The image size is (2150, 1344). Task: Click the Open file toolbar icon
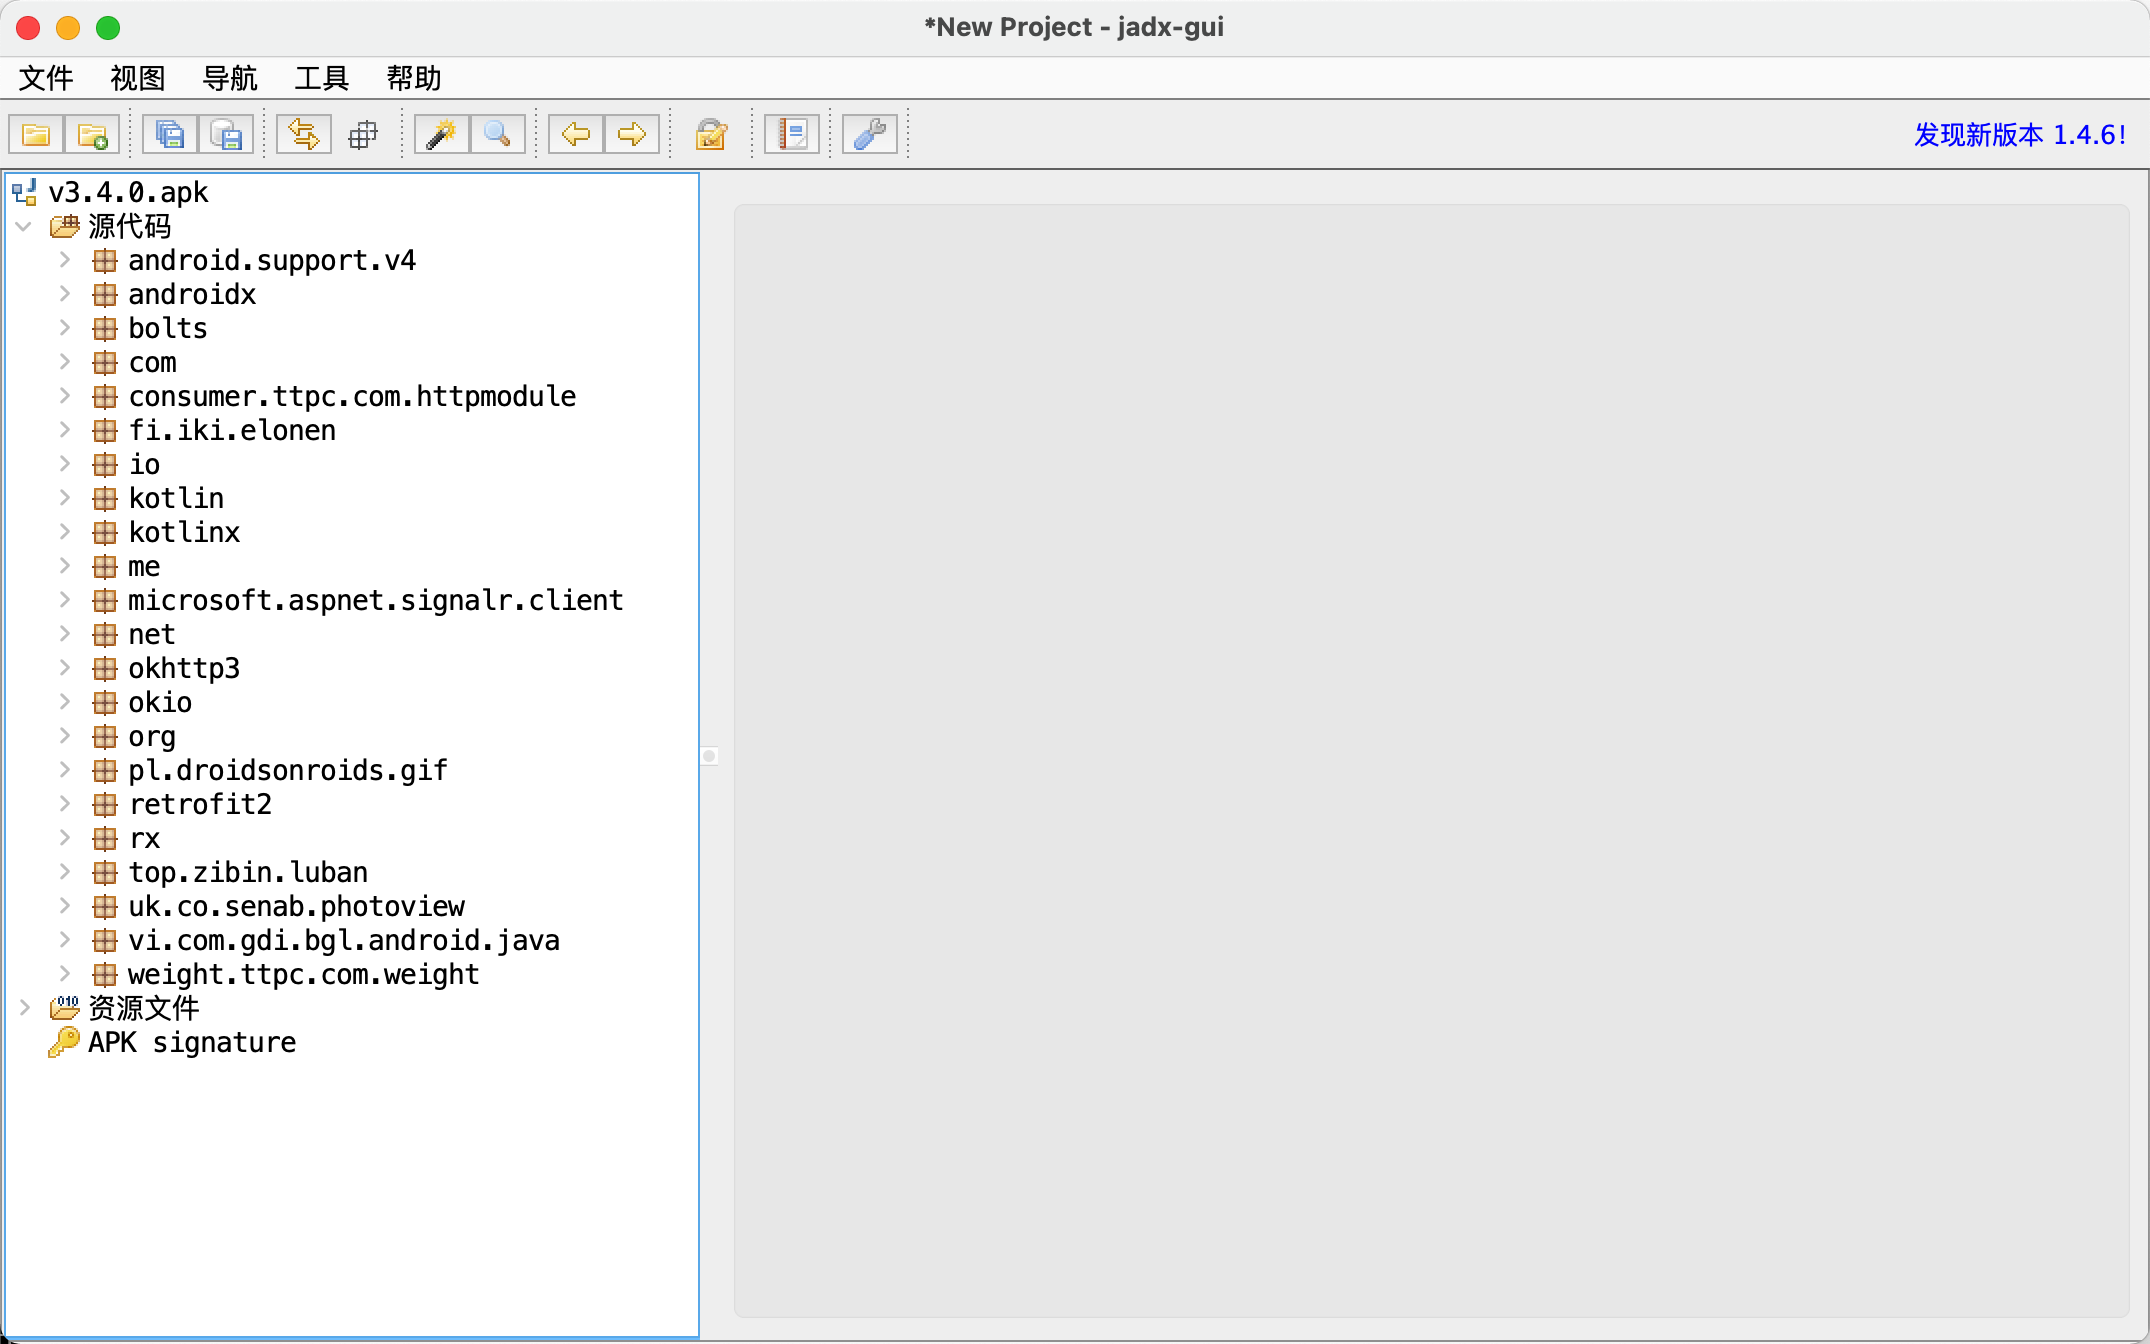click(37, 134)
